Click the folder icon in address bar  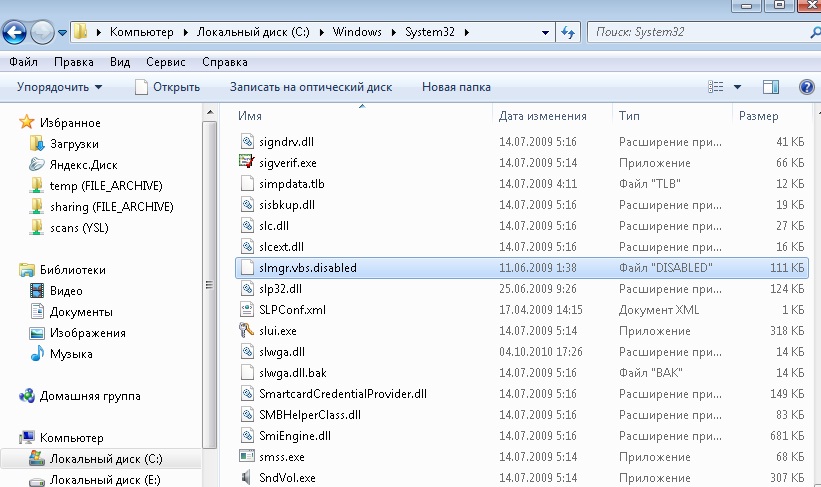80,32
